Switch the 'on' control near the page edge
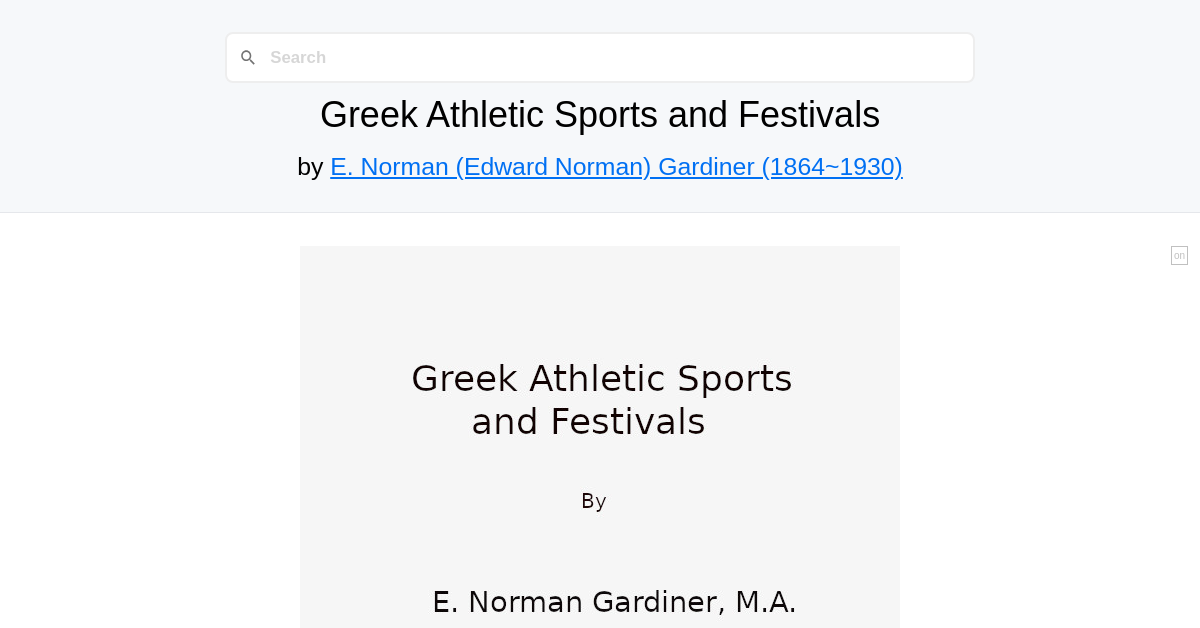1200x628 pixels. [x=1179, y=255]
